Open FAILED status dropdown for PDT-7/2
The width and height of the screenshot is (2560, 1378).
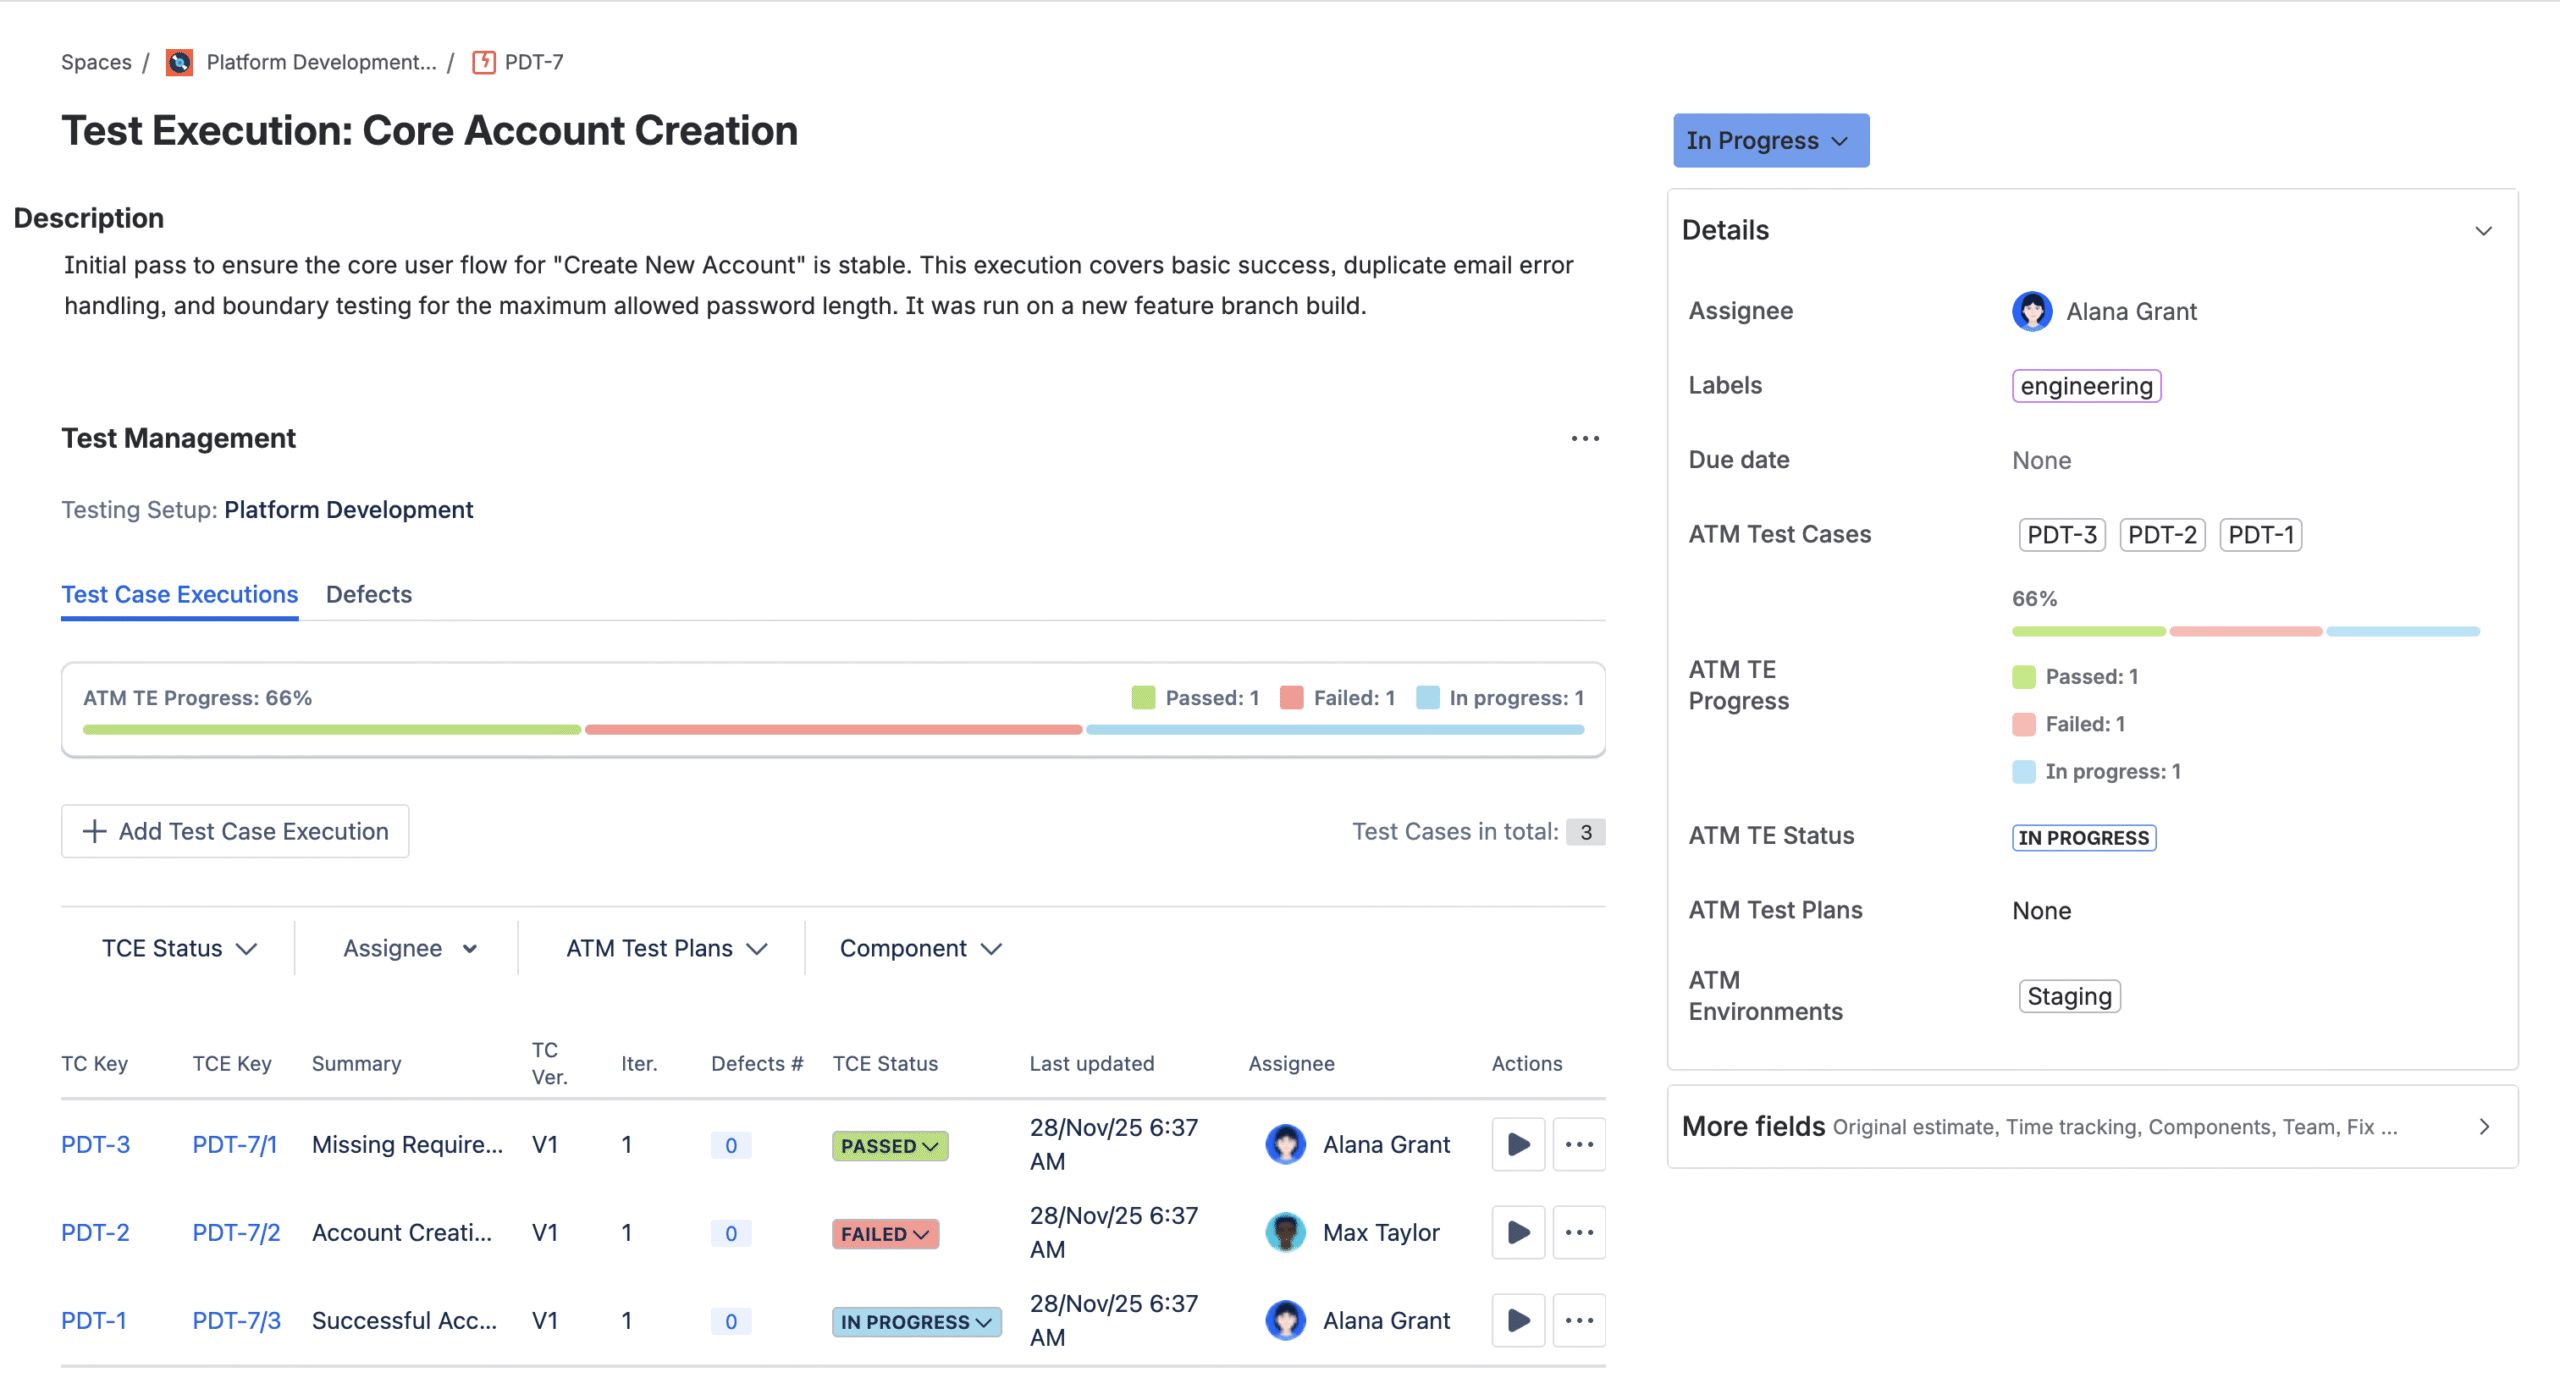884,1234
